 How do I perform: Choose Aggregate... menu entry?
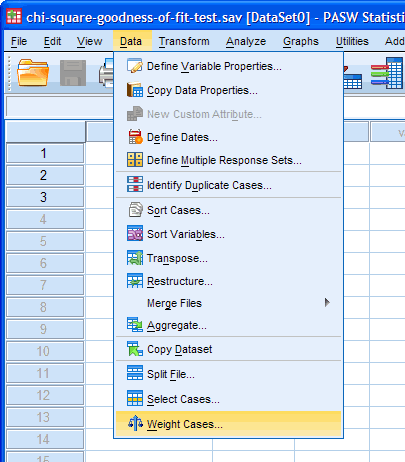pyautogui.click(x=228, y=325)
